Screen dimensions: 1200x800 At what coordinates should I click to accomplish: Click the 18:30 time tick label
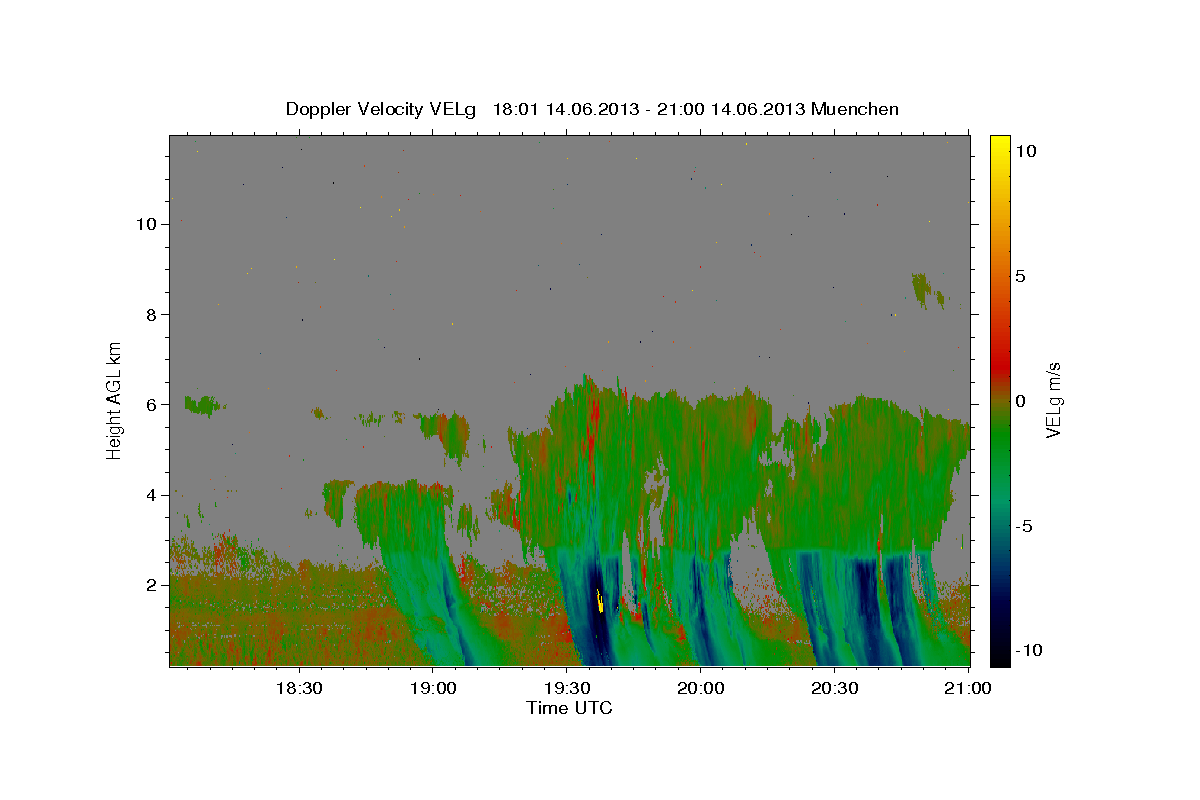[x=298, y=688]
